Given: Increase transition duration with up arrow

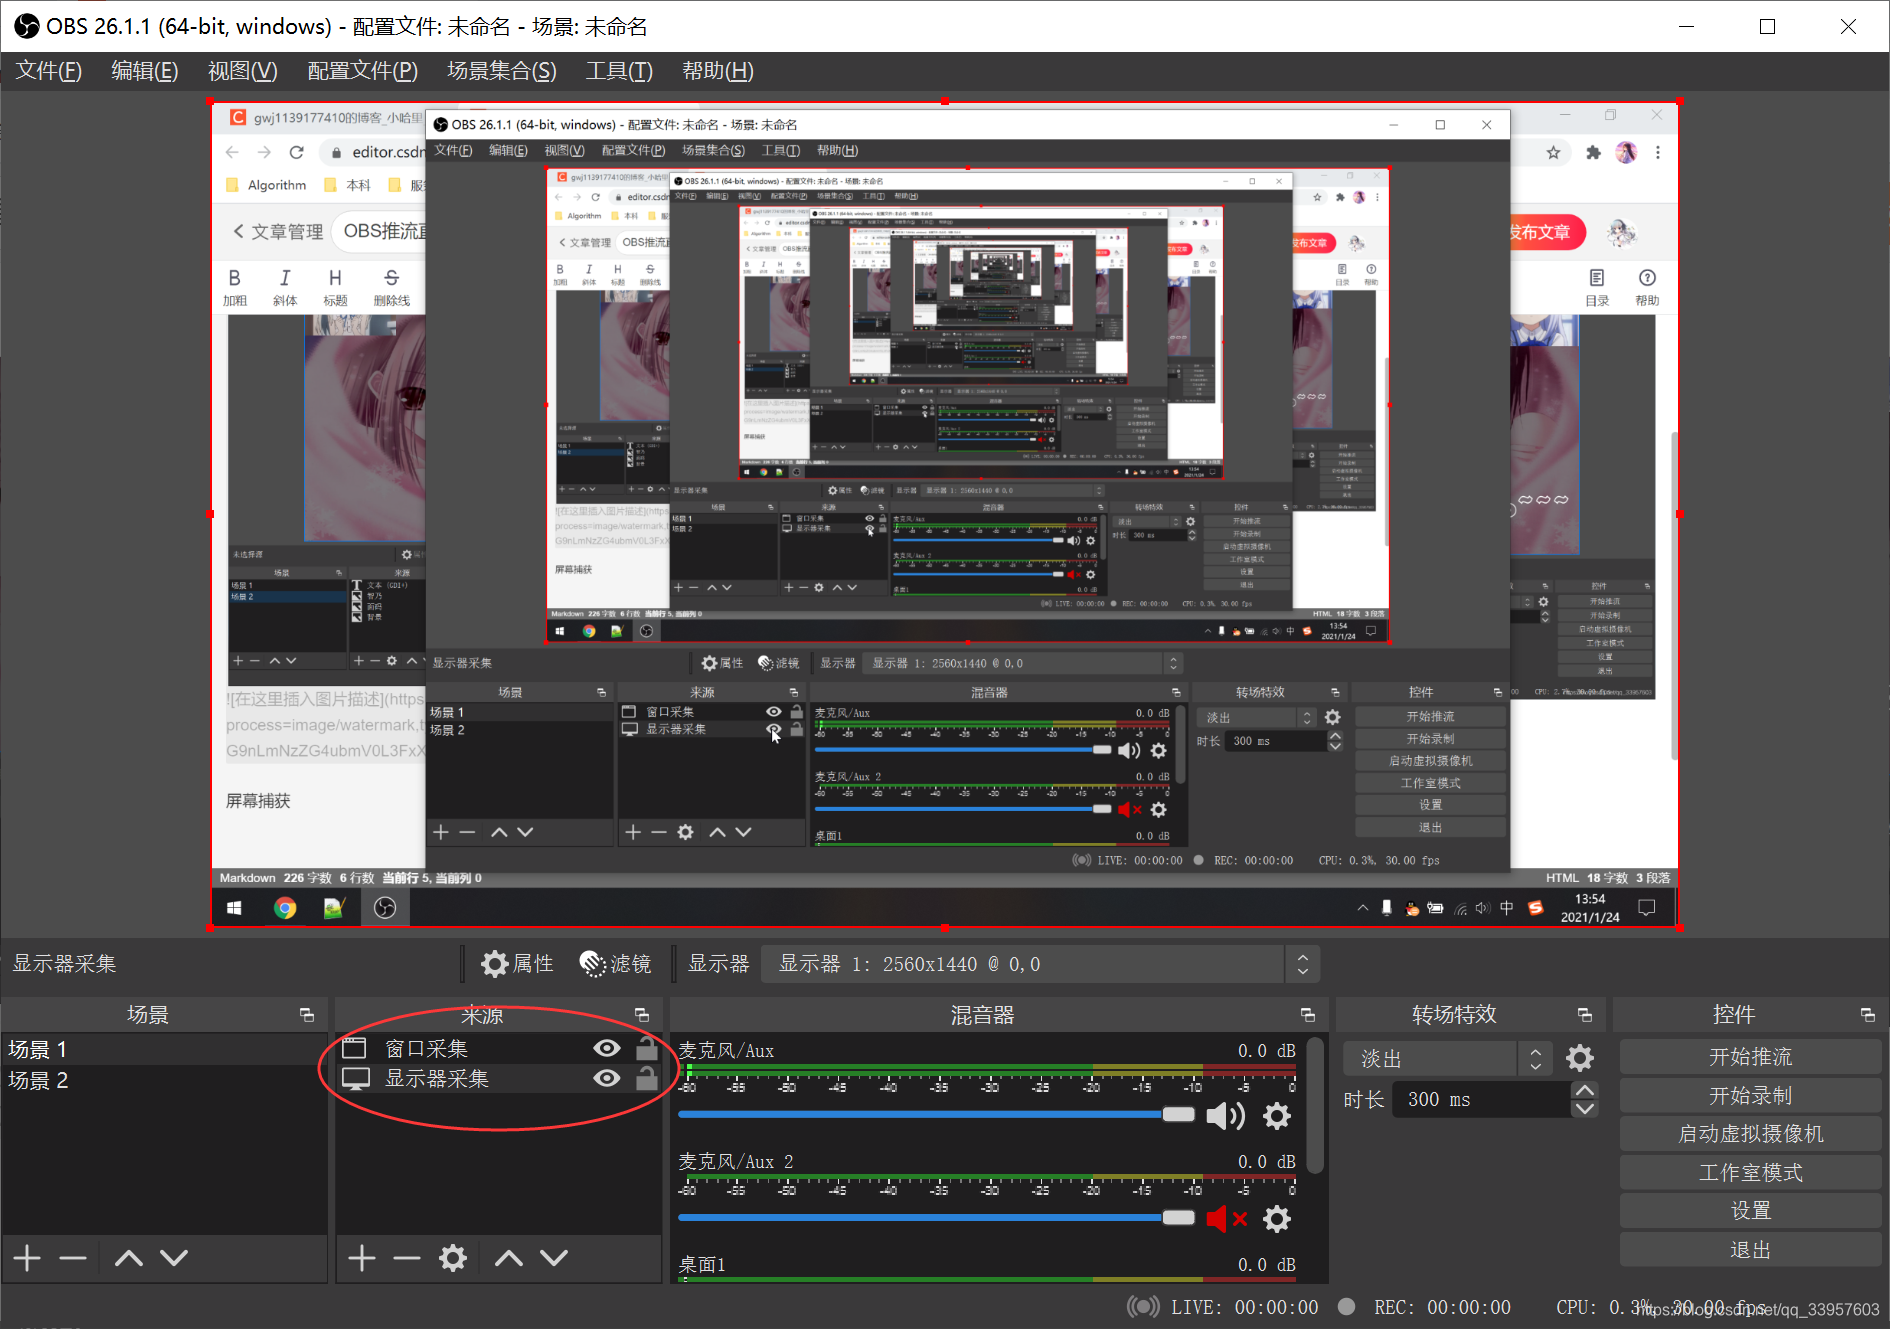Looking at the screenshot, I should click(x=1585, y=1090).
